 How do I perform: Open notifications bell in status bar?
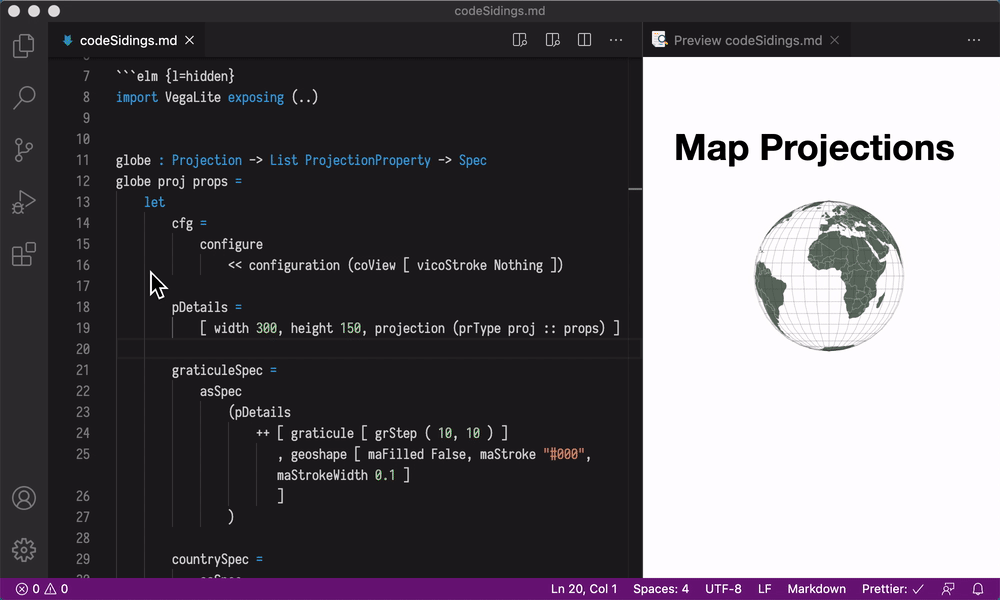978,589
